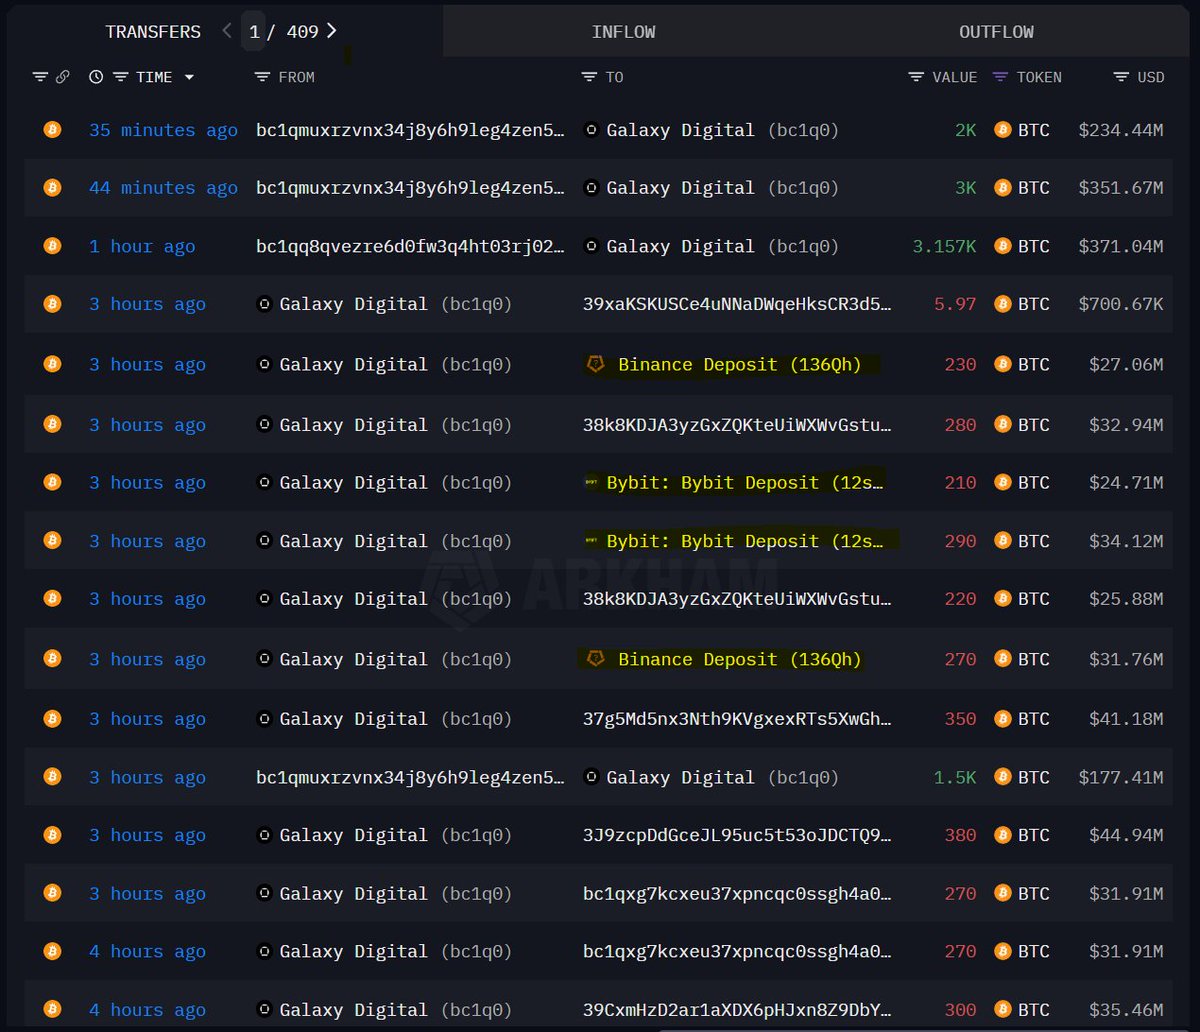Image resolution: width=1200 pixels, height=1032 pixels.
Task: Open Binance Deposit (136Qh) in the 270 BTC $31.76M row
Action: (739, 659)
